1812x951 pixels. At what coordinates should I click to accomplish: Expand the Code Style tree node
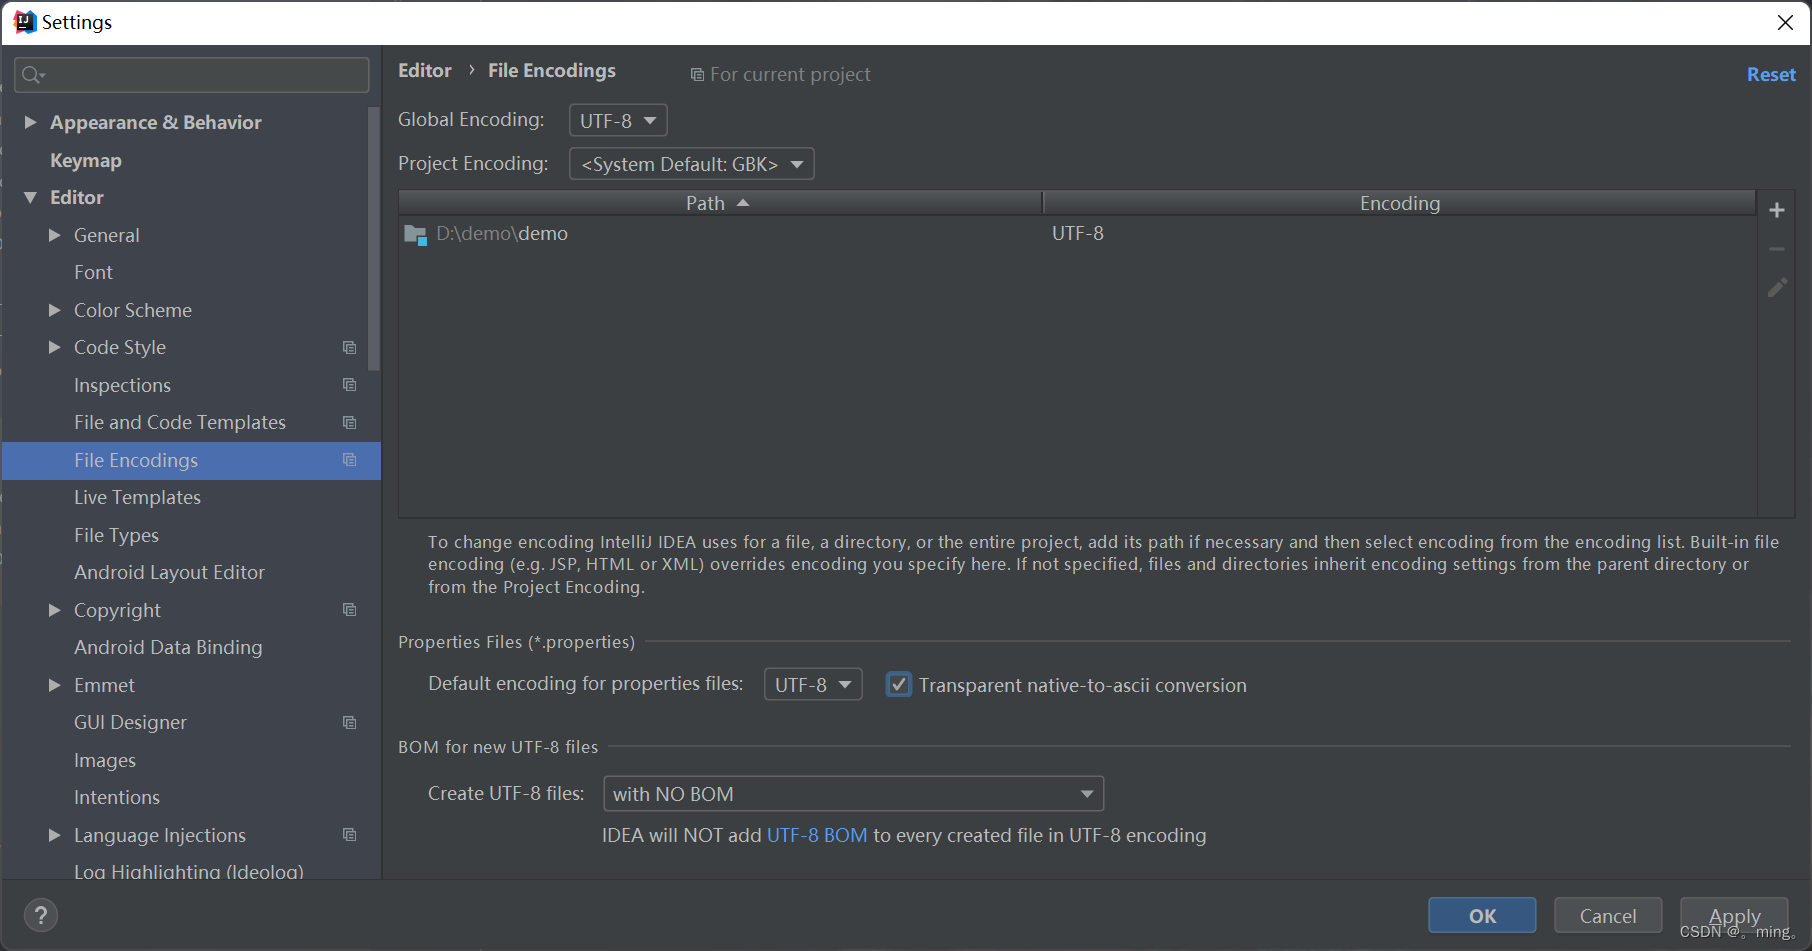tap(55, 348)
